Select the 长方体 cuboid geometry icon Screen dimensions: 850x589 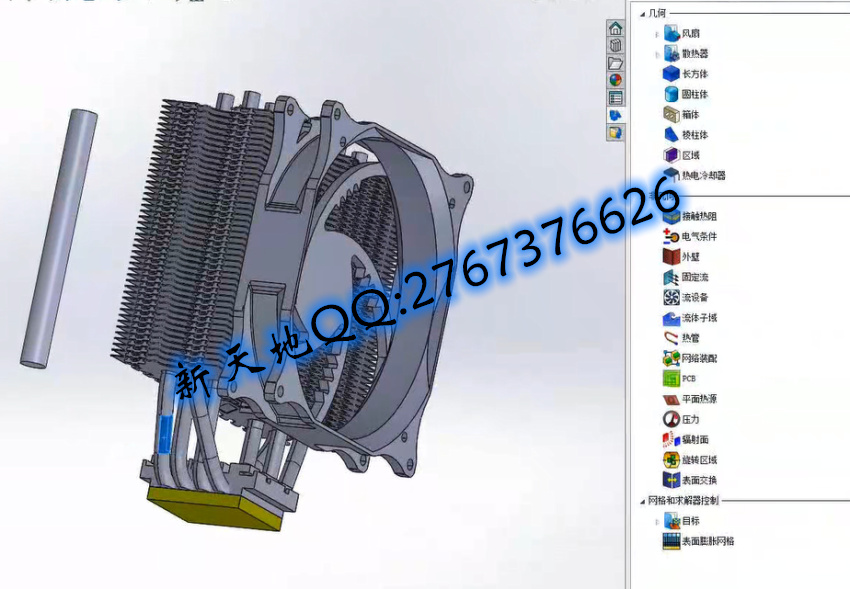point(671,74)
